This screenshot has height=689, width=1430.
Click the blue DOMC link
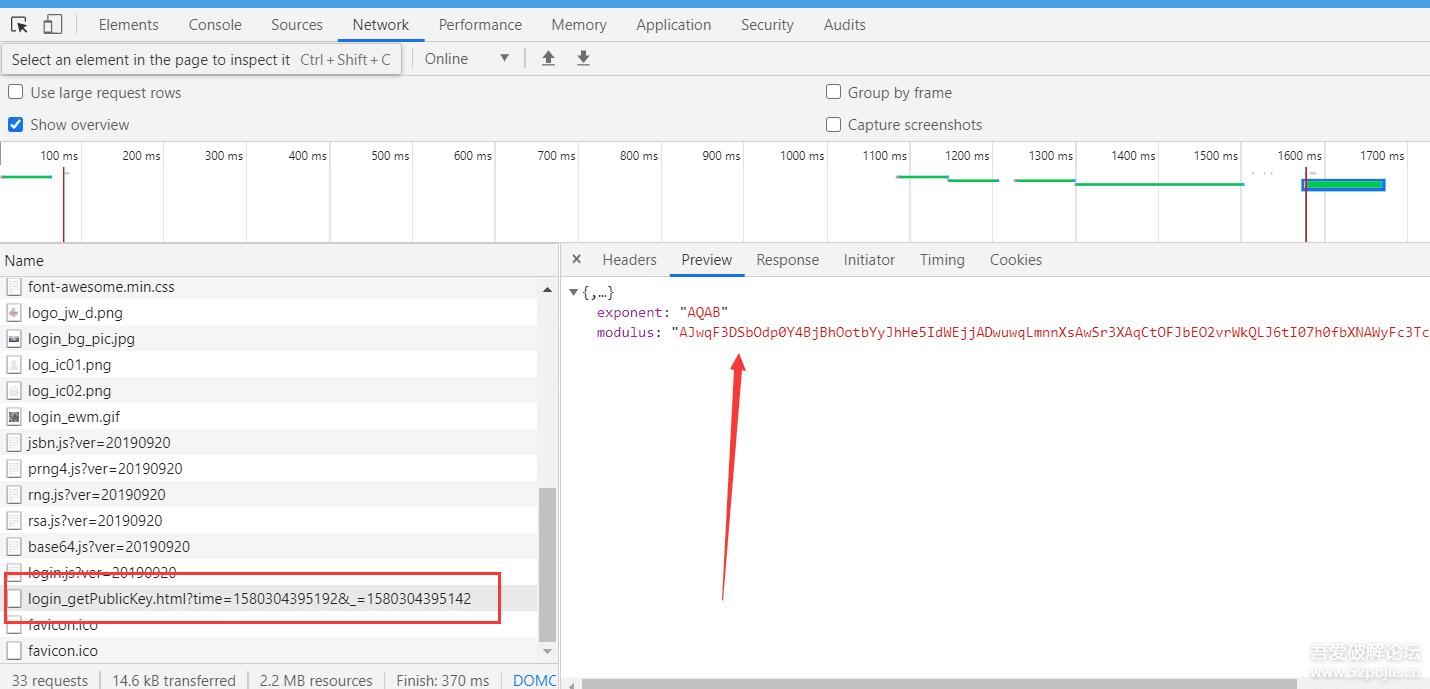coord(533,679)
